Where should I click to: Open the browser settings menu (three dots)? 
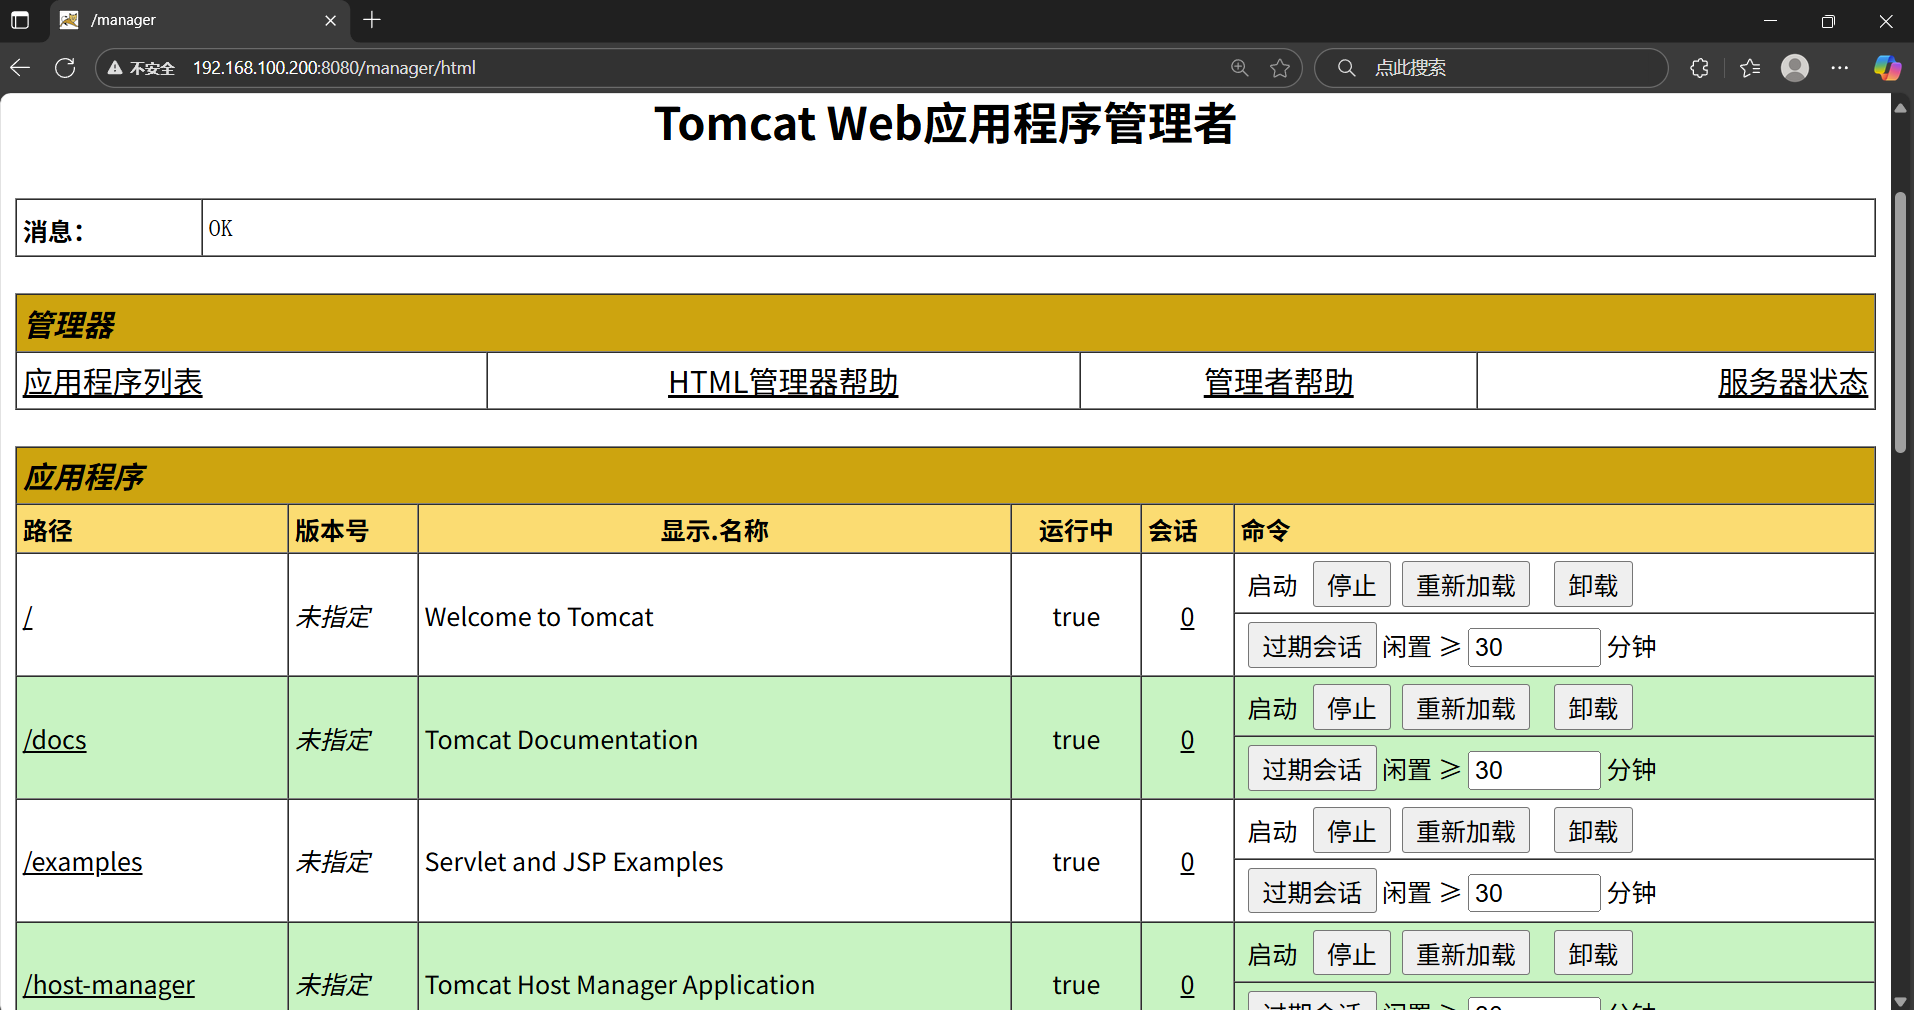[x=1841, y=67]
